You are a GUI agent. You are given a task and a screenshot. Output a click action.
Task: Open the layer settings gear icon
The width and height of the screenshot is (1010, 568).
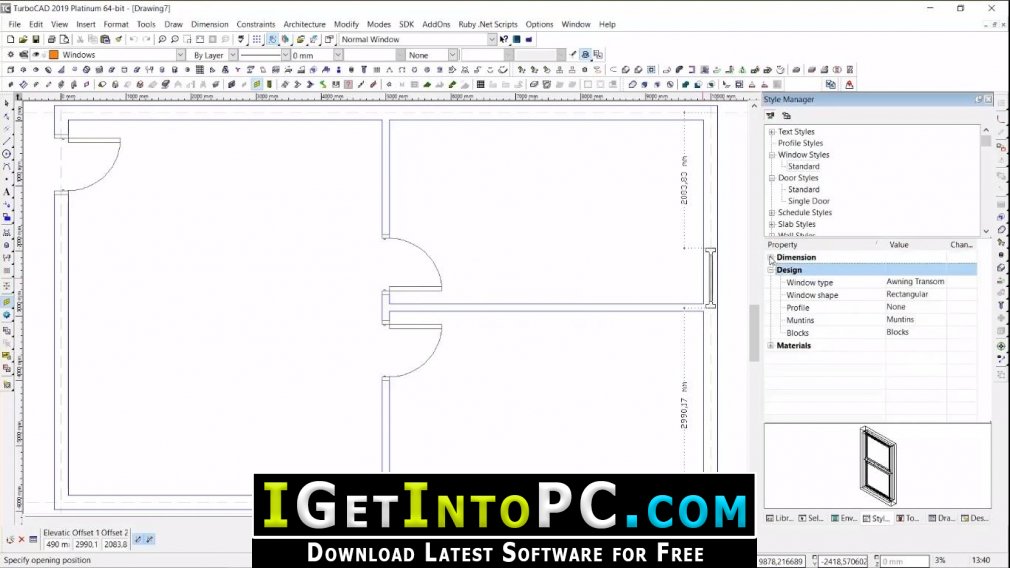[10, 55]
